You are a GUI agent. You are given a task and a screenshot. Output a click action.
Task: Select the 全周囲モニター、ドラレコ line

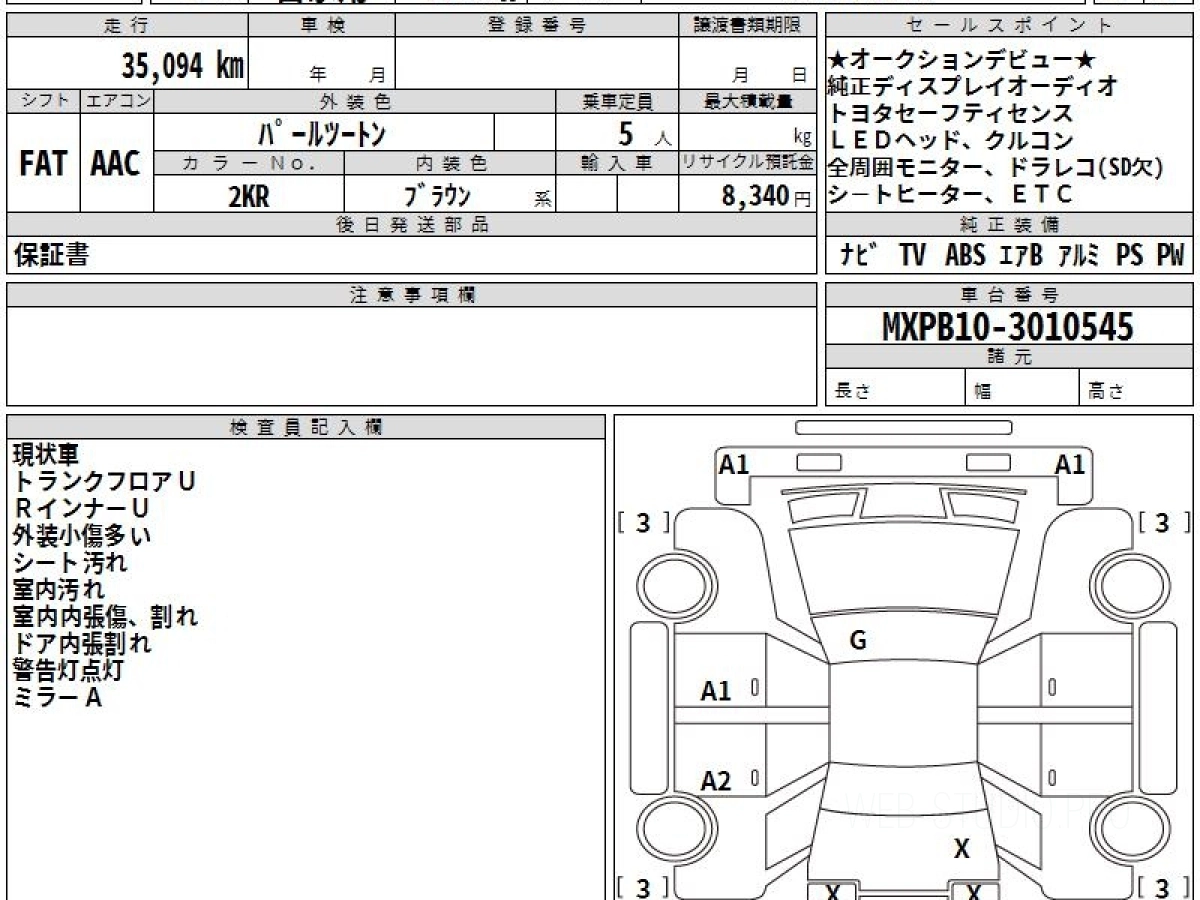[995, 167]
